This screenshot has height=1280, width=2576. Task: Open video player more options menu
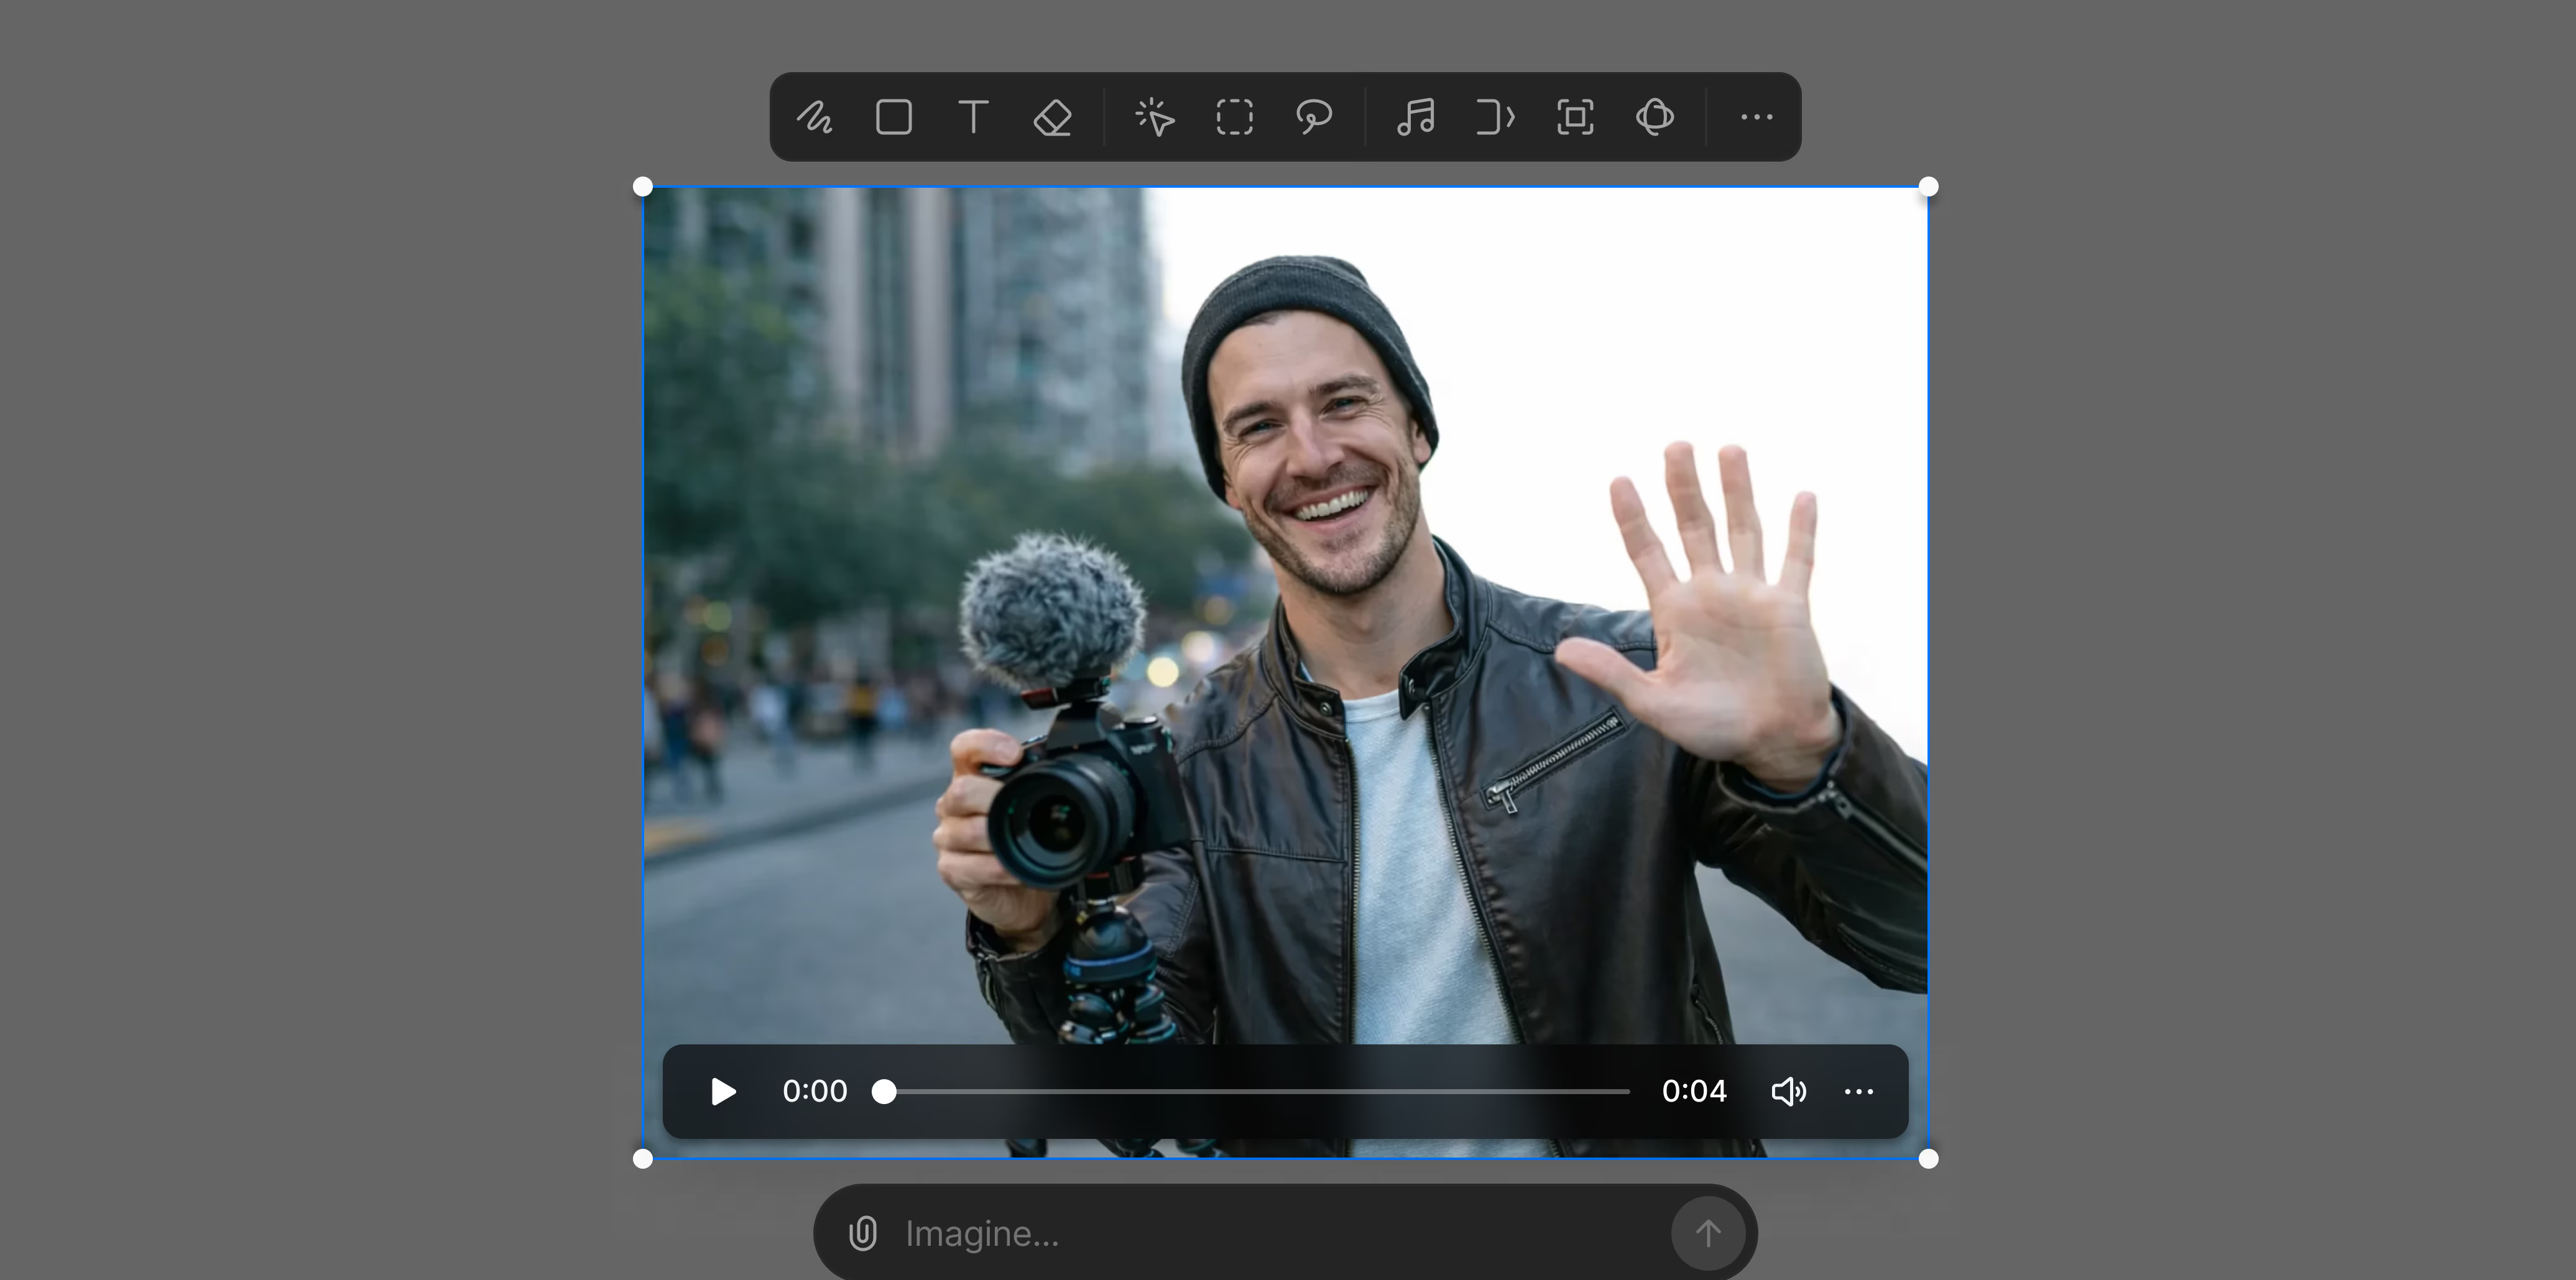click(x=1859, y=1091)
